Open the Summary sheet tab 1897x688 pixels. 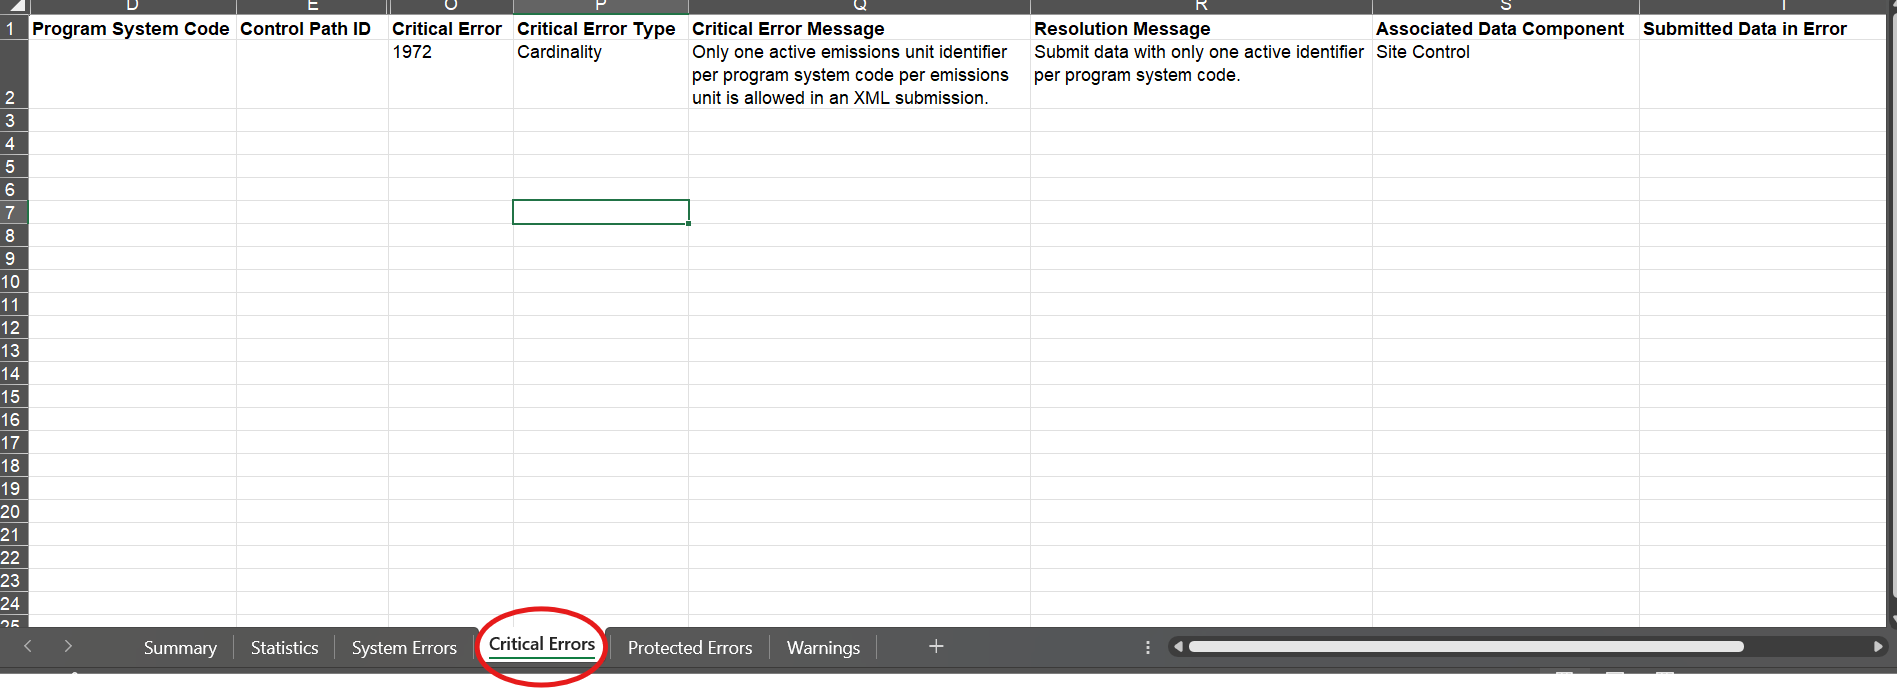pyautogui.click(x=180, y=648)
